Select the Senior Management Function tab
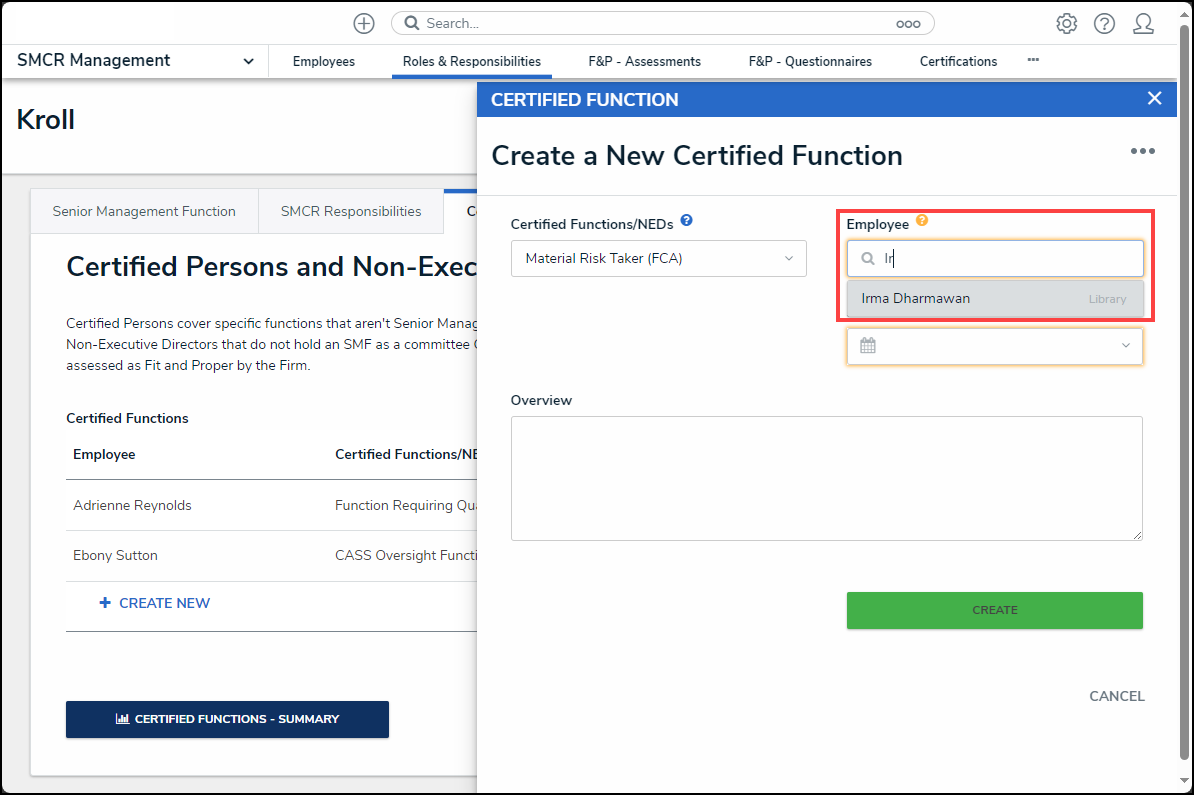Image resolution: width=1194 pixels, height=795 pixels. click(144, 212)
